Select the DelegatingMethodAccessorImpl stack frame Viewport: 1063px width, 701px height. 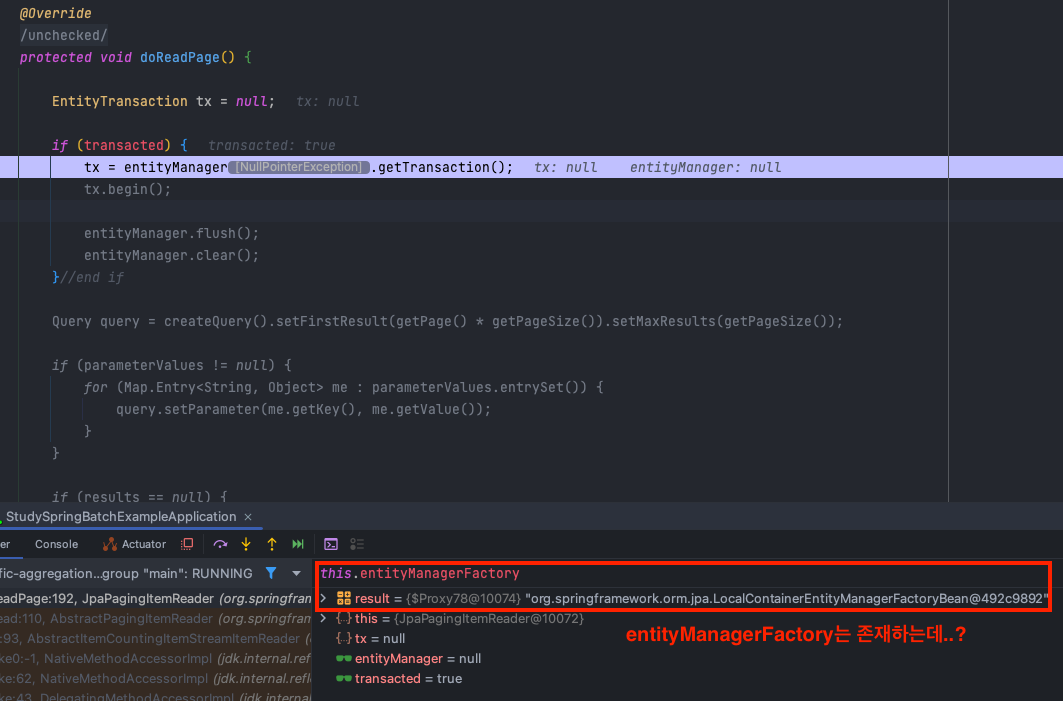[156, 696]
